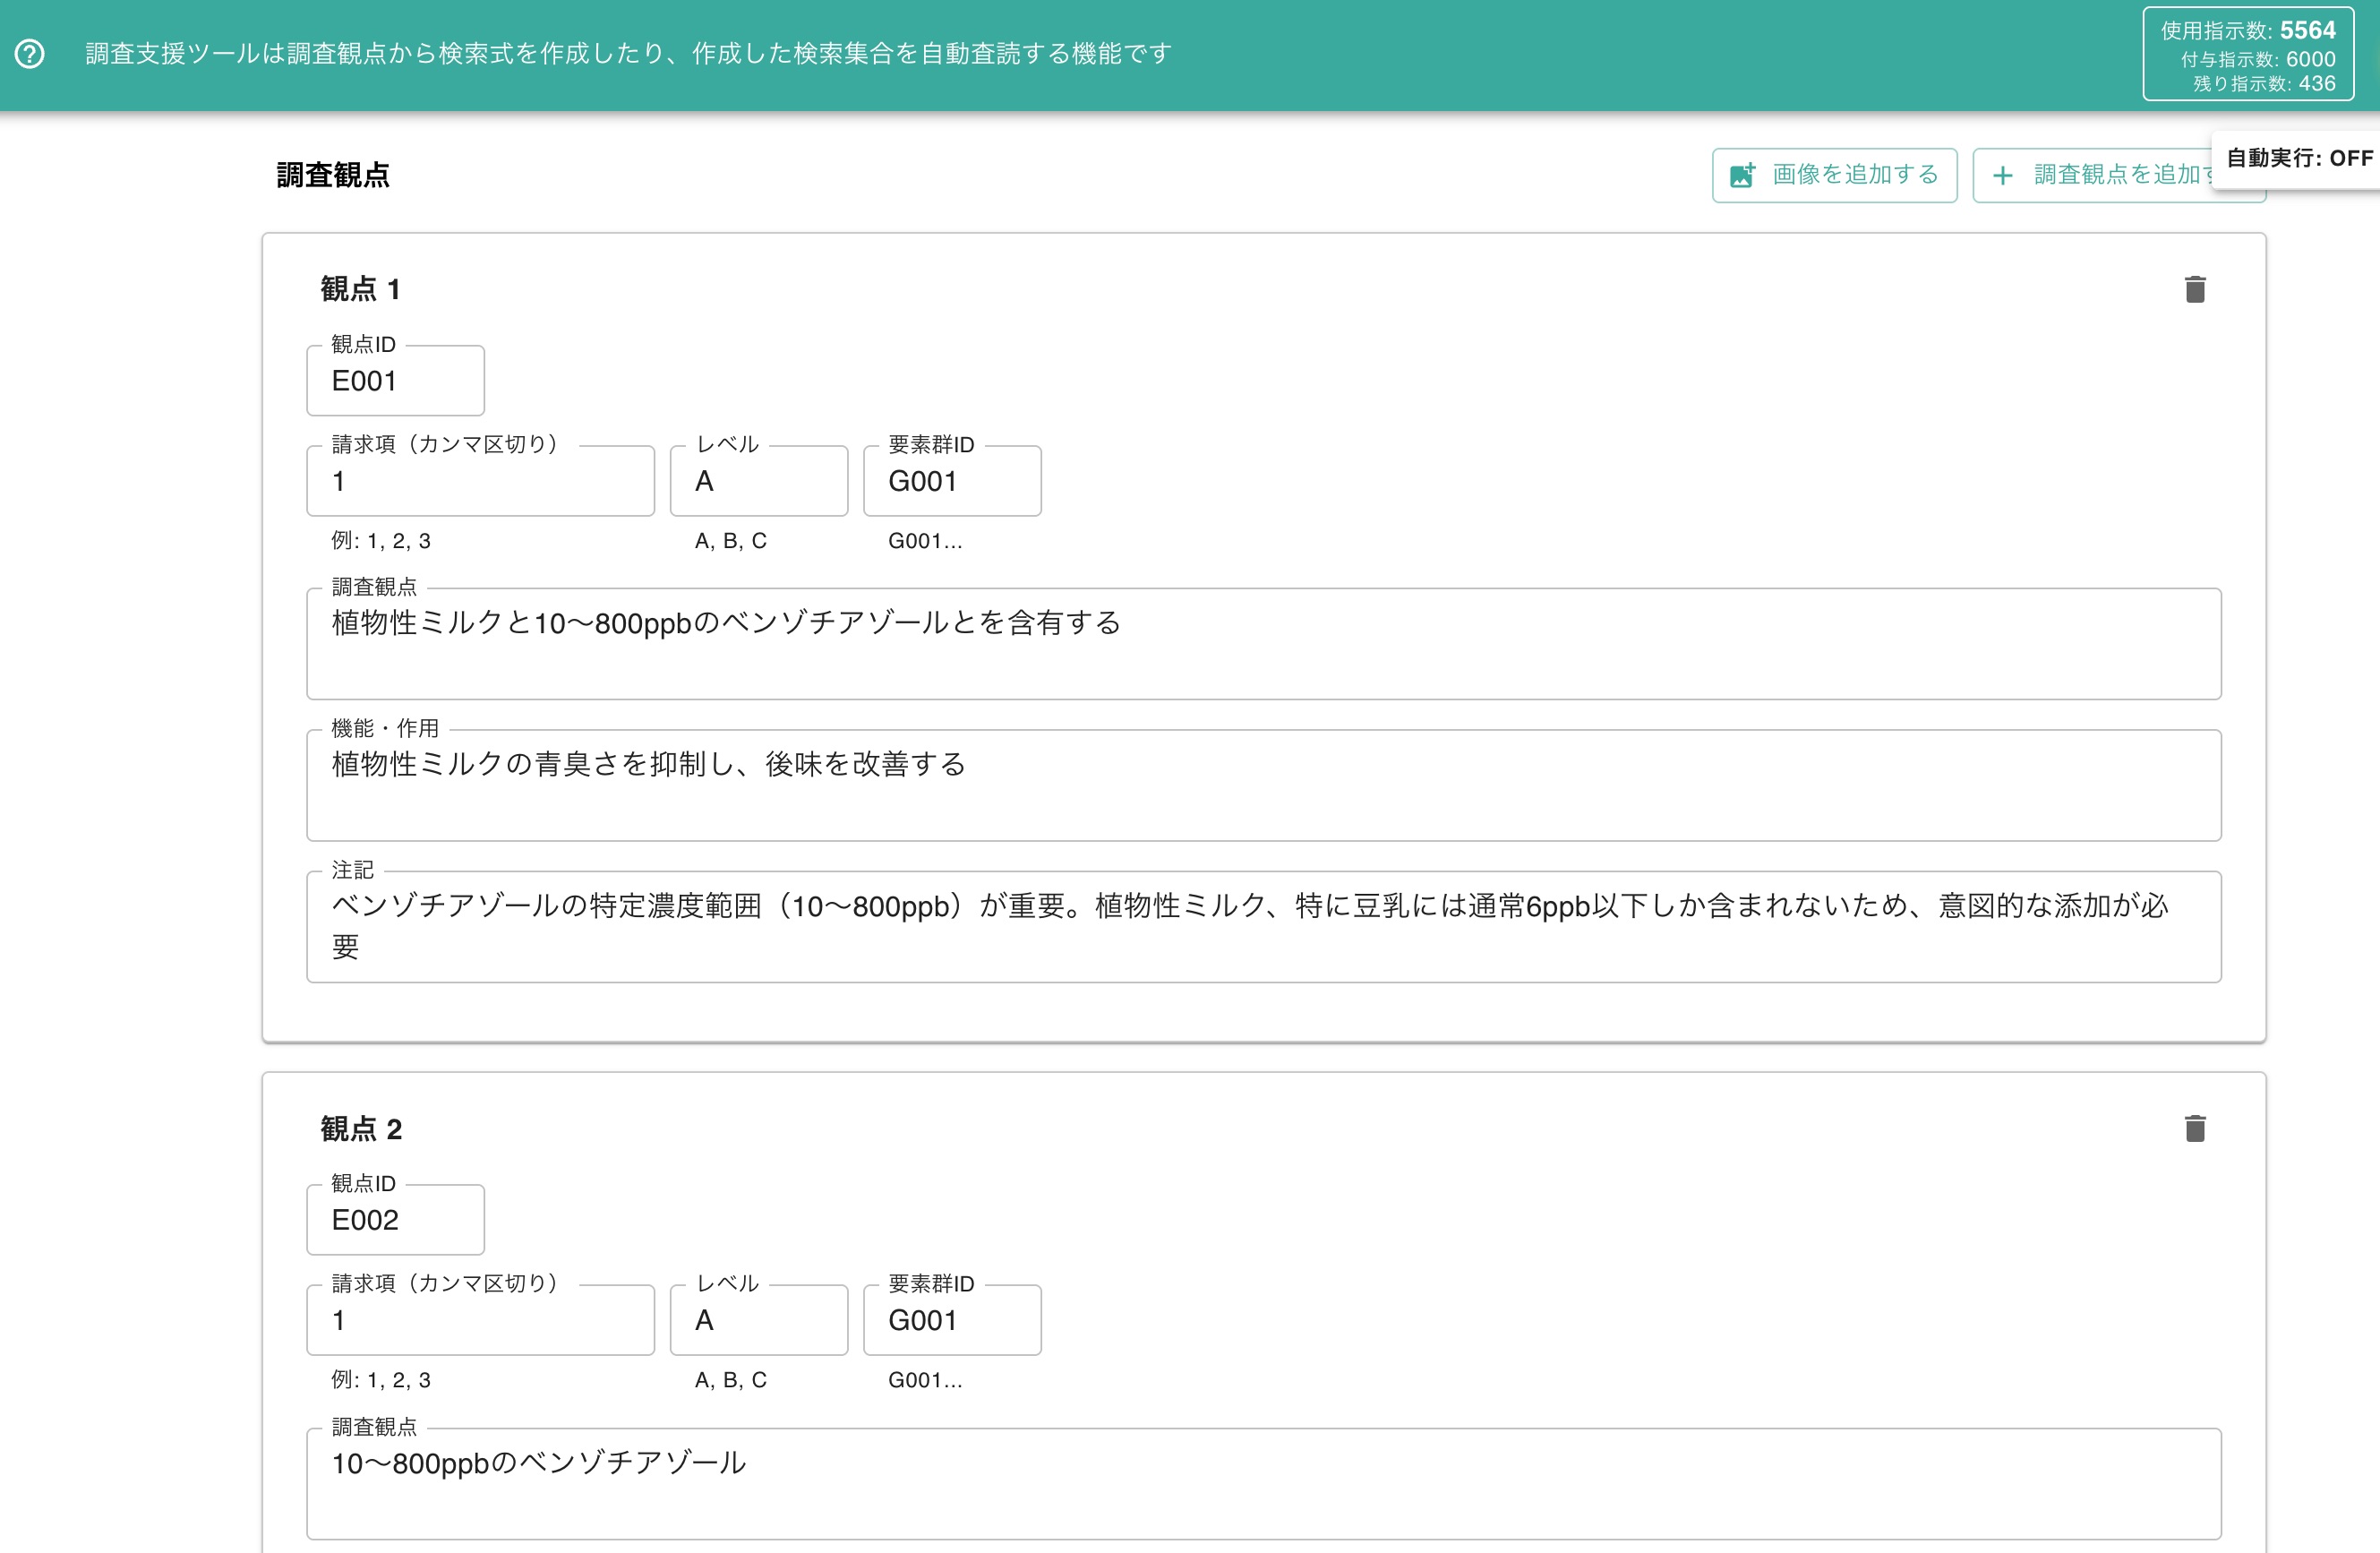Click 注記 textarea in 観点 1

pyautogui.click(x=1264, y=927)
